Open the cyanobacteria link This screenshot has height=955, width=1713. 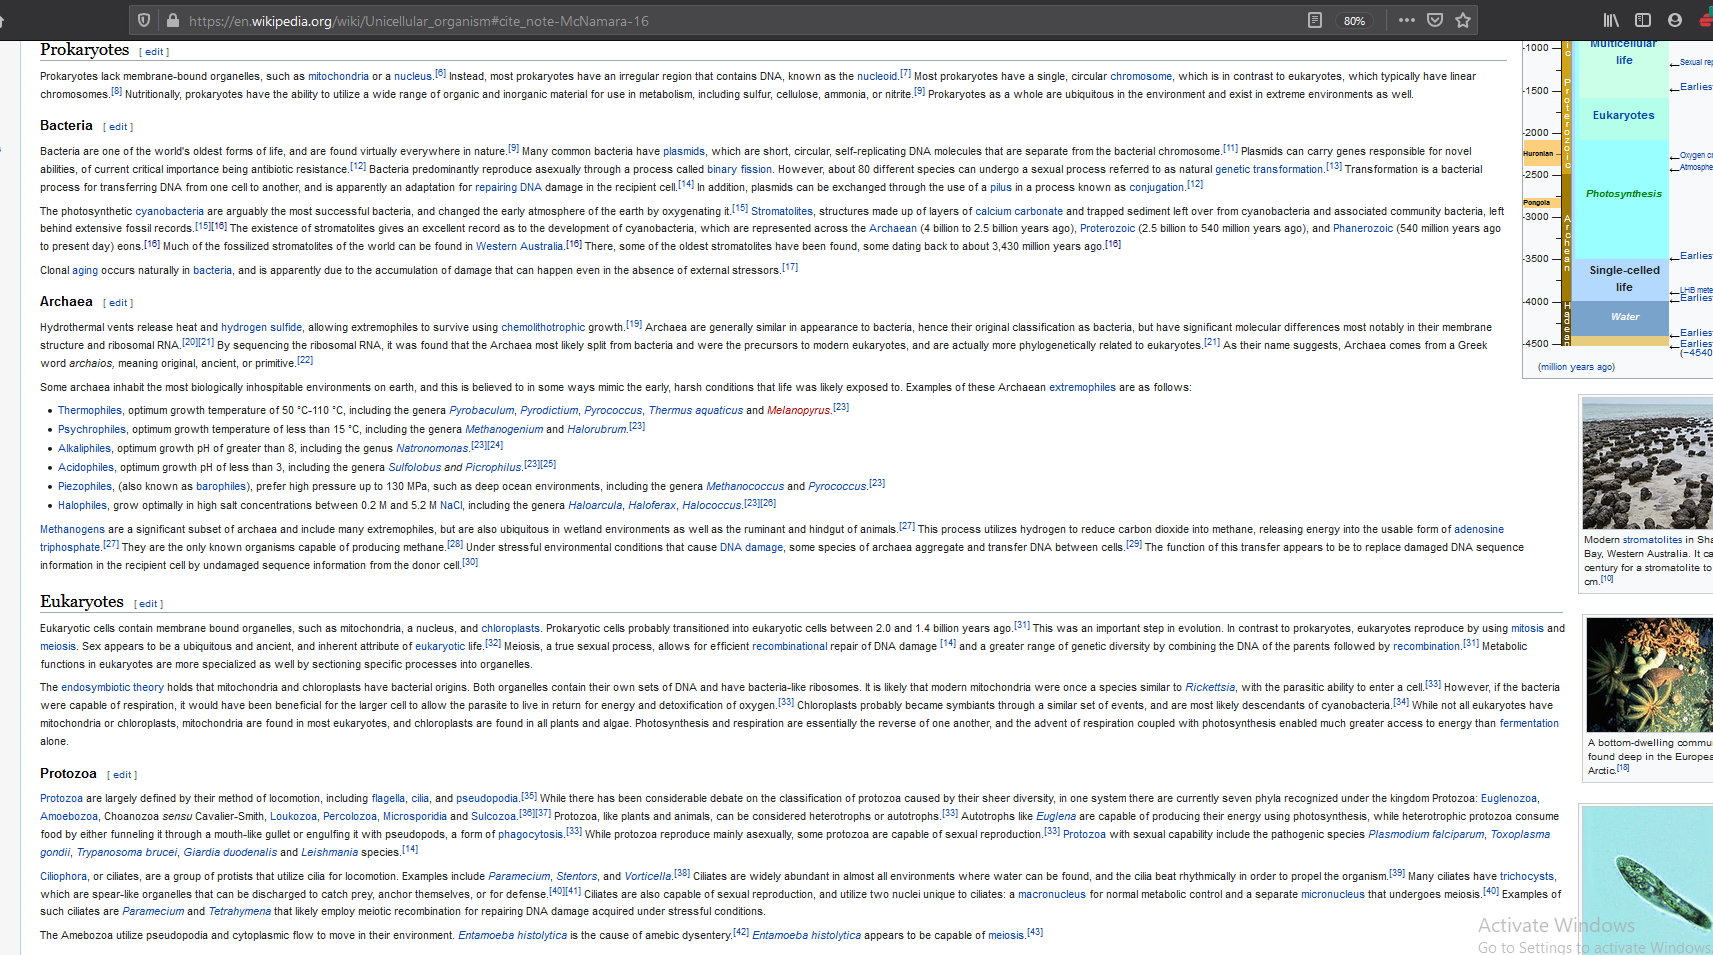169,212
